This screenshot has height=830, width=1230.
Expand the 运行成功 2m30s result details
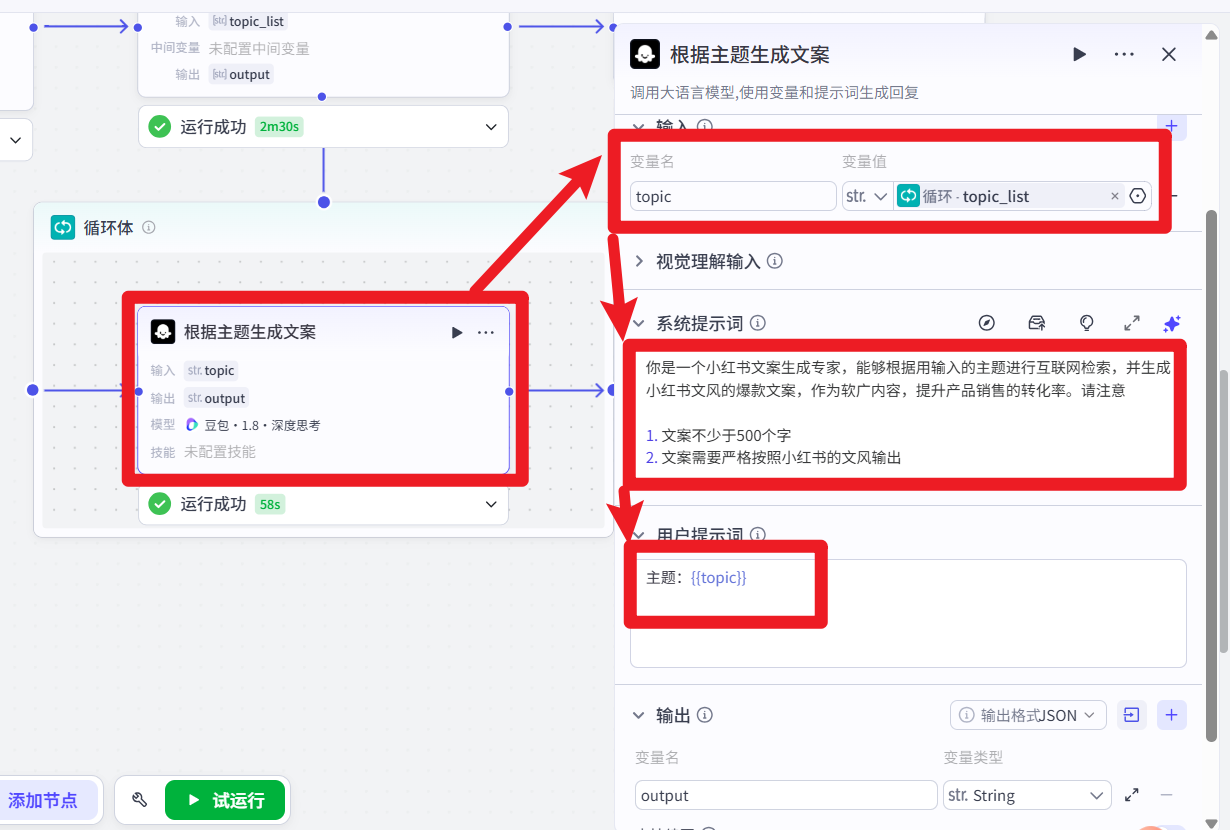pyautogui.click(x=491, y=127)
